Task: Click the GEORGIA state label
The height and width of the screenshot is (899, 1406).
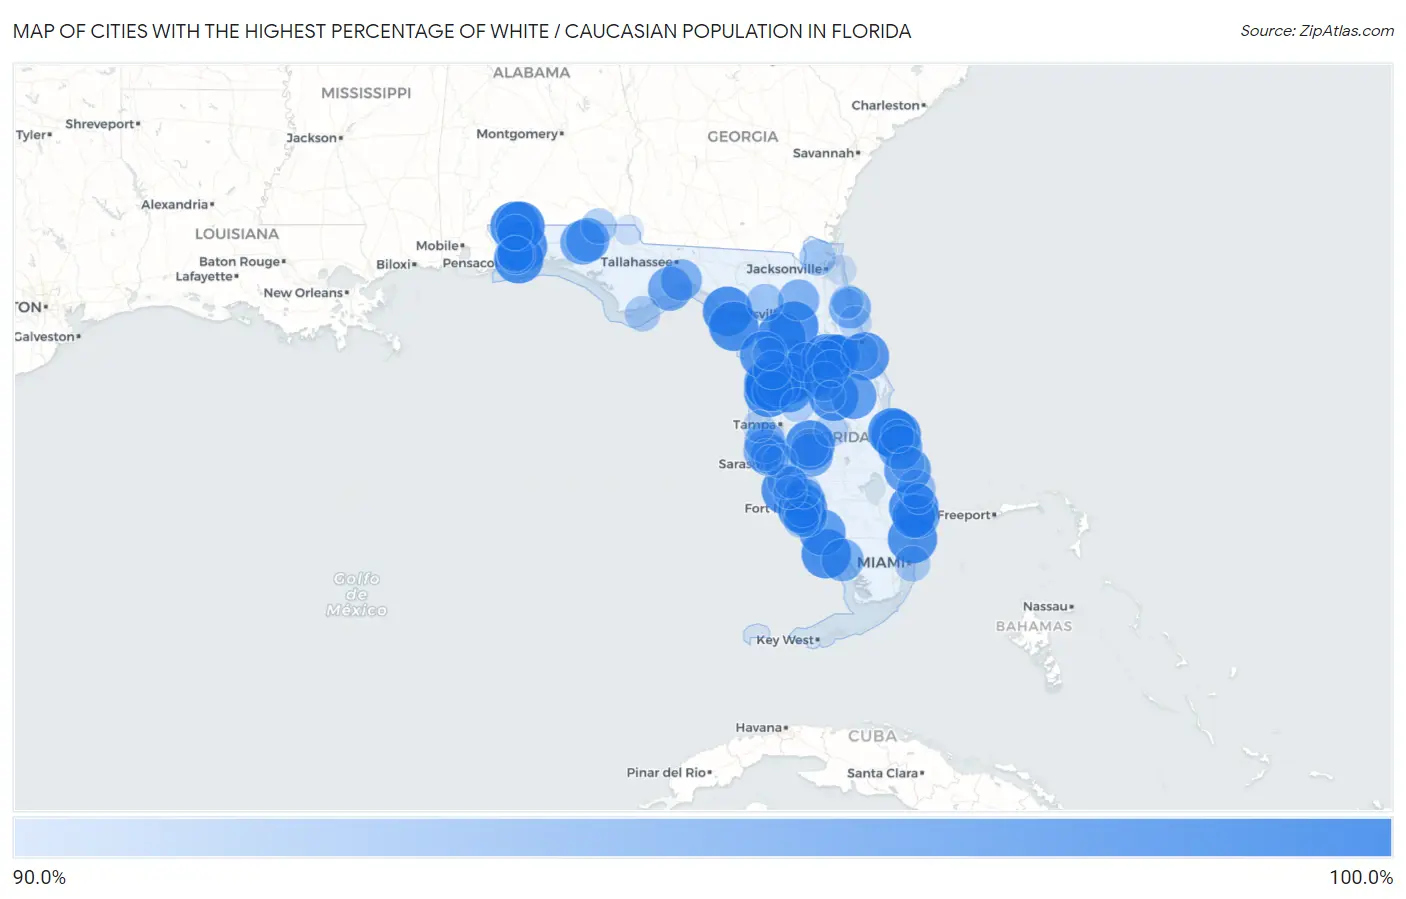Action: pyautogui.click(x=743, y=137)
